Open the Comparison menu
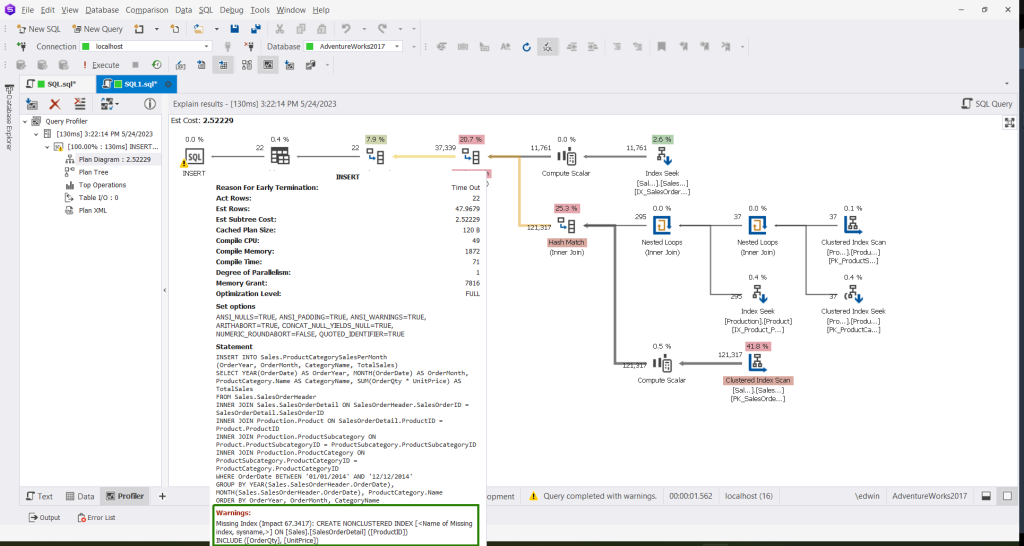Screen dimensions: 1024x546 [x=146, y=10]
